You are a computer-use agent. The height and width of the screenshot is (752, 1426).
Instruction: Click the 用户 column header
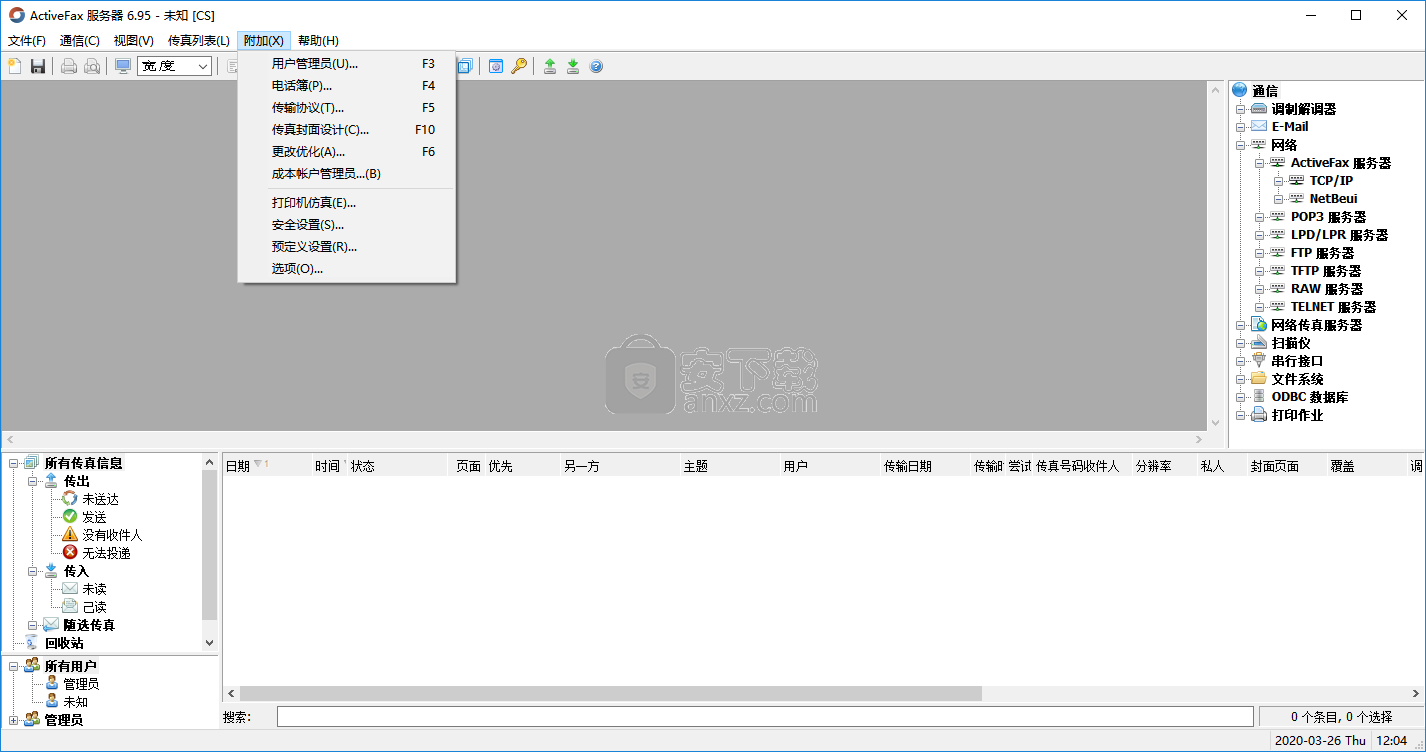[x=830, y=466]
